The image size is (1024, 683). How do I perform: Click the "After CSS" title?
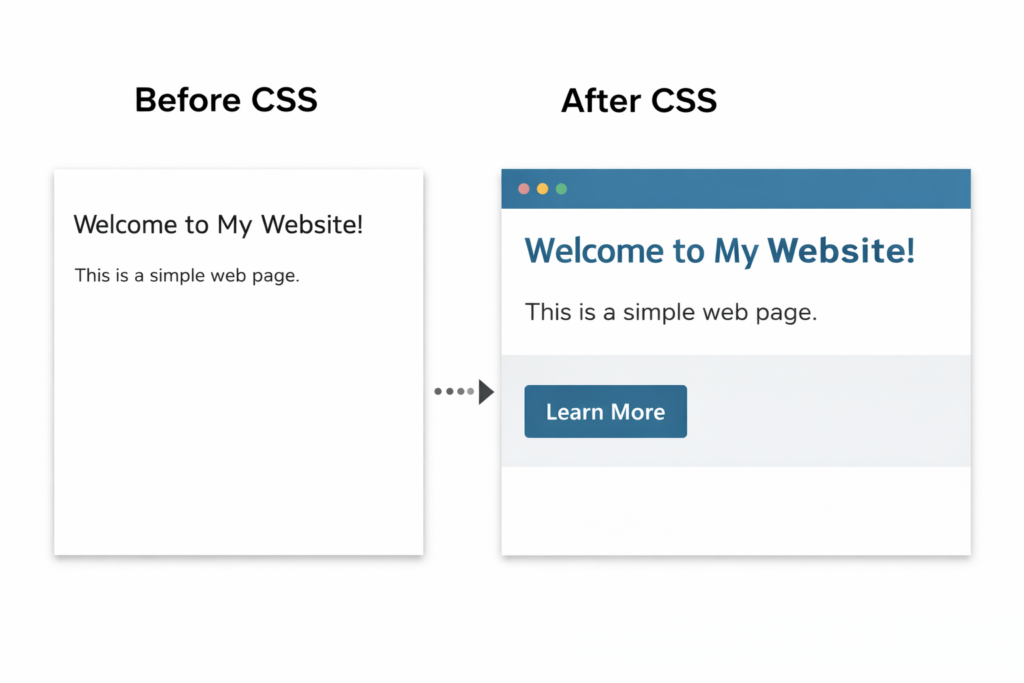click(639, 100)
